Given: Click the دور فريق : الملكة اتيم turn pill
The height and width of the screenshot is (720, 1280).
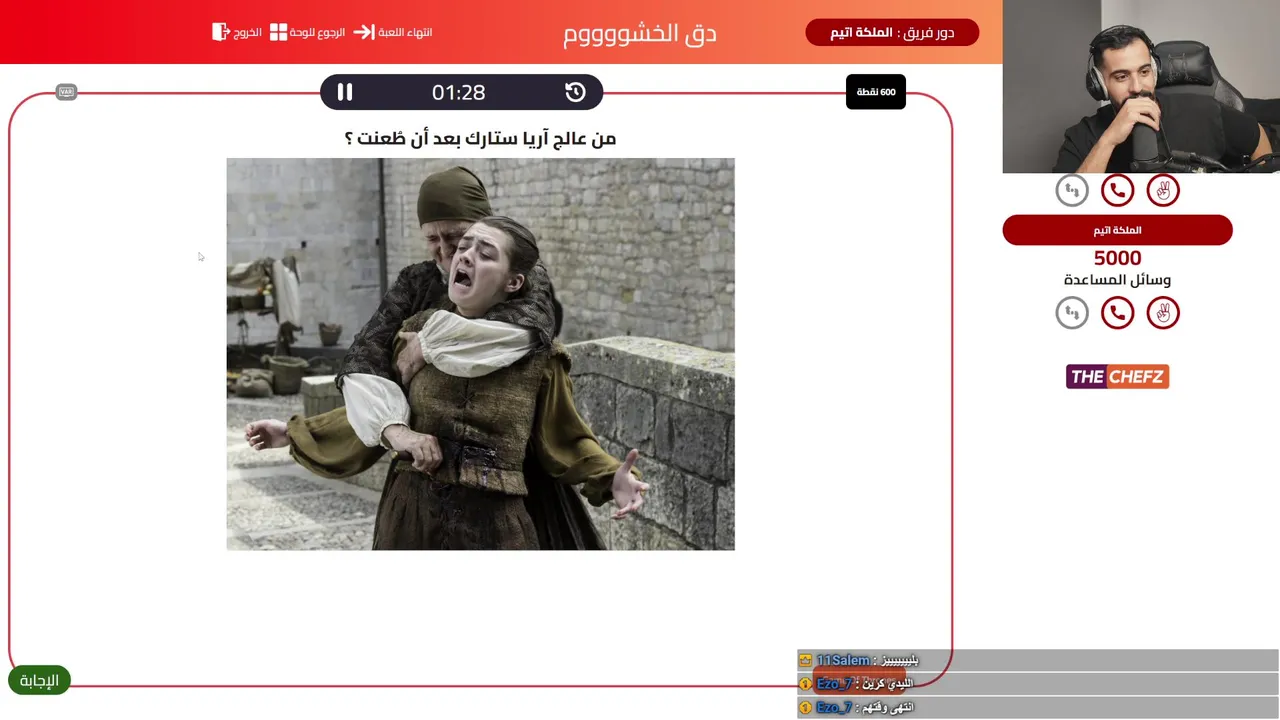Looking at the screenshot, I should [892, 32].
